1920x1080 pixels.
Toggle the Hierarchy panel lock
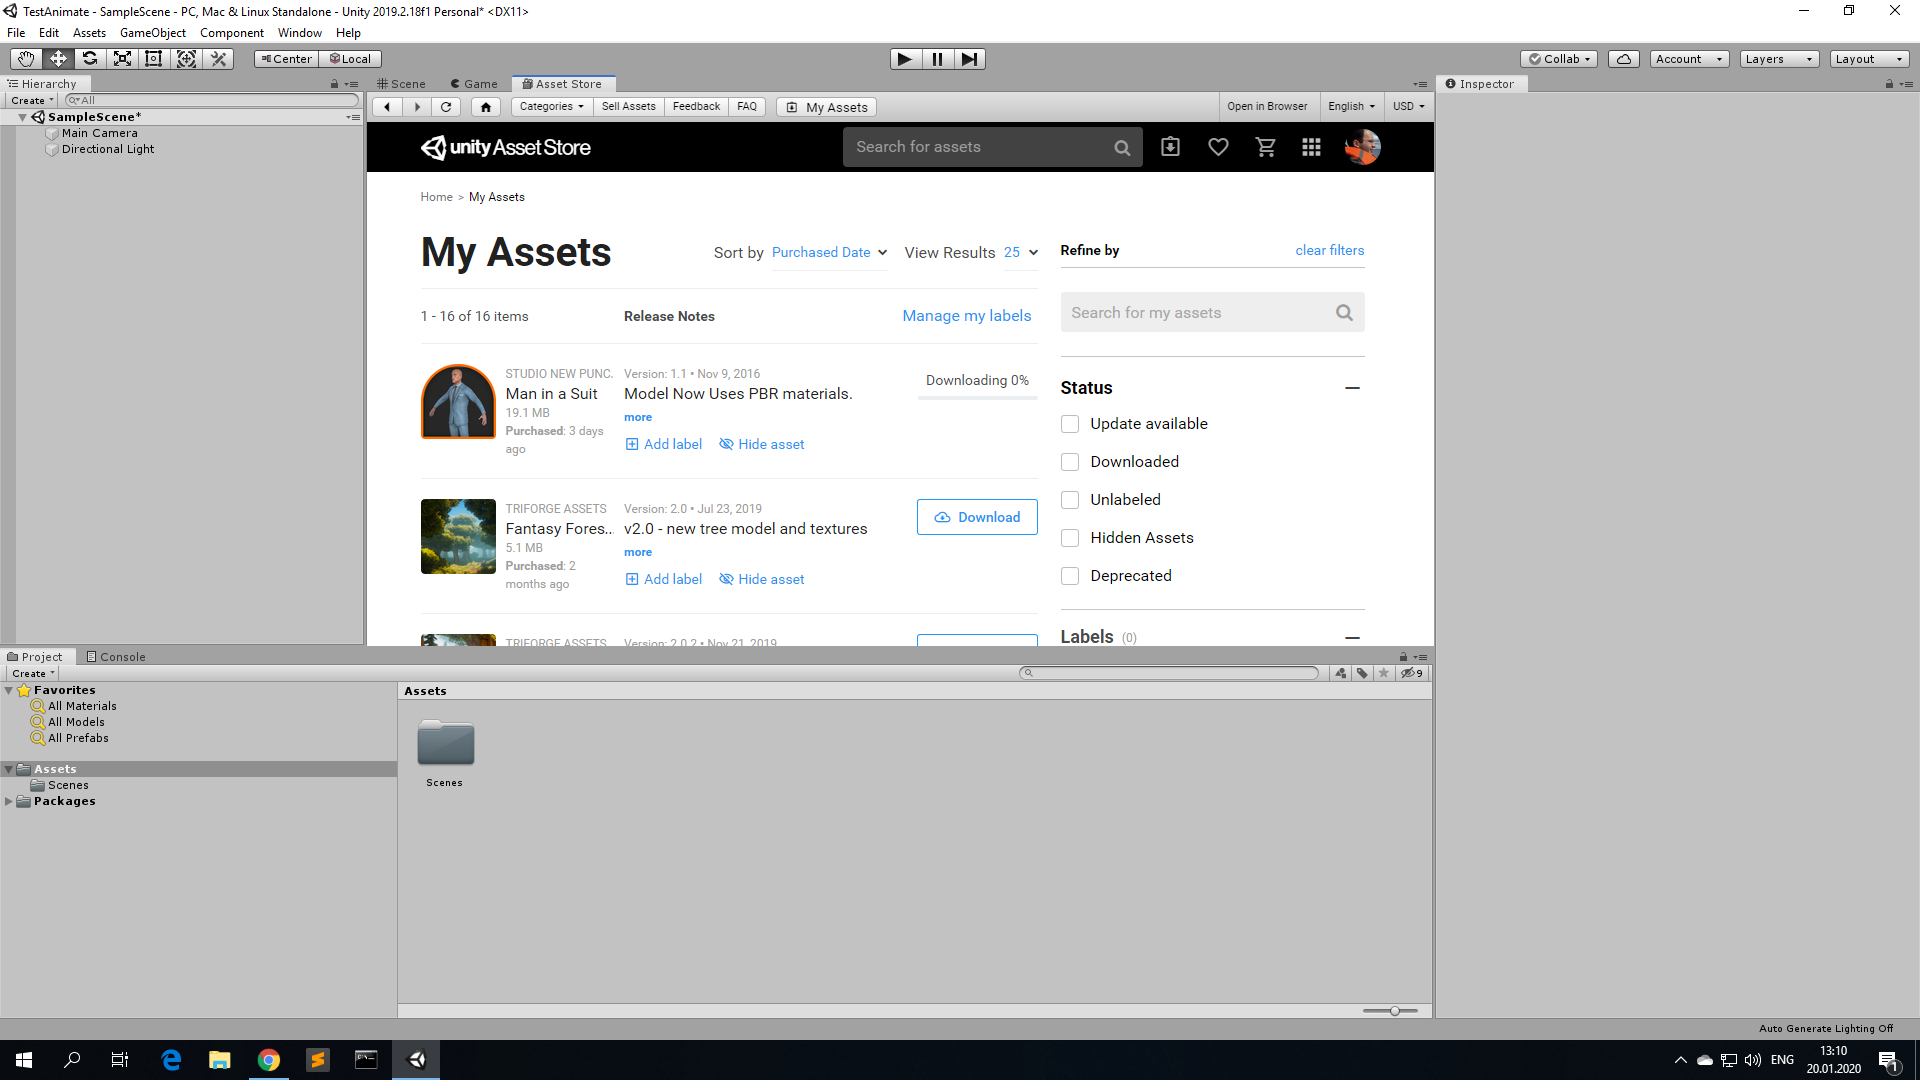click(334, 84)
